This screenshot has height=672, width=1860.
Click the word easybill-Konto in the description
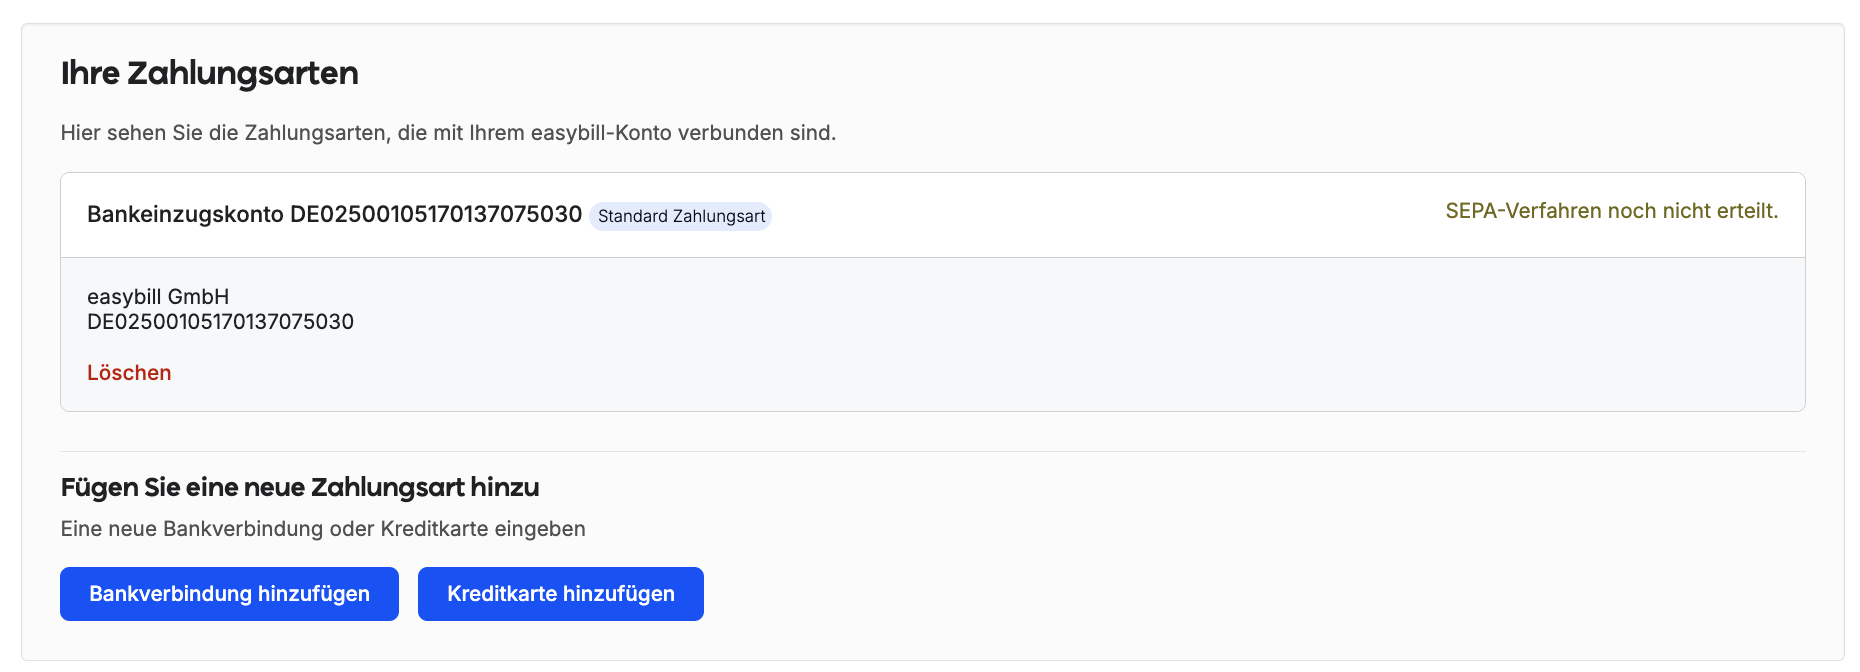[x=601, y=133]
